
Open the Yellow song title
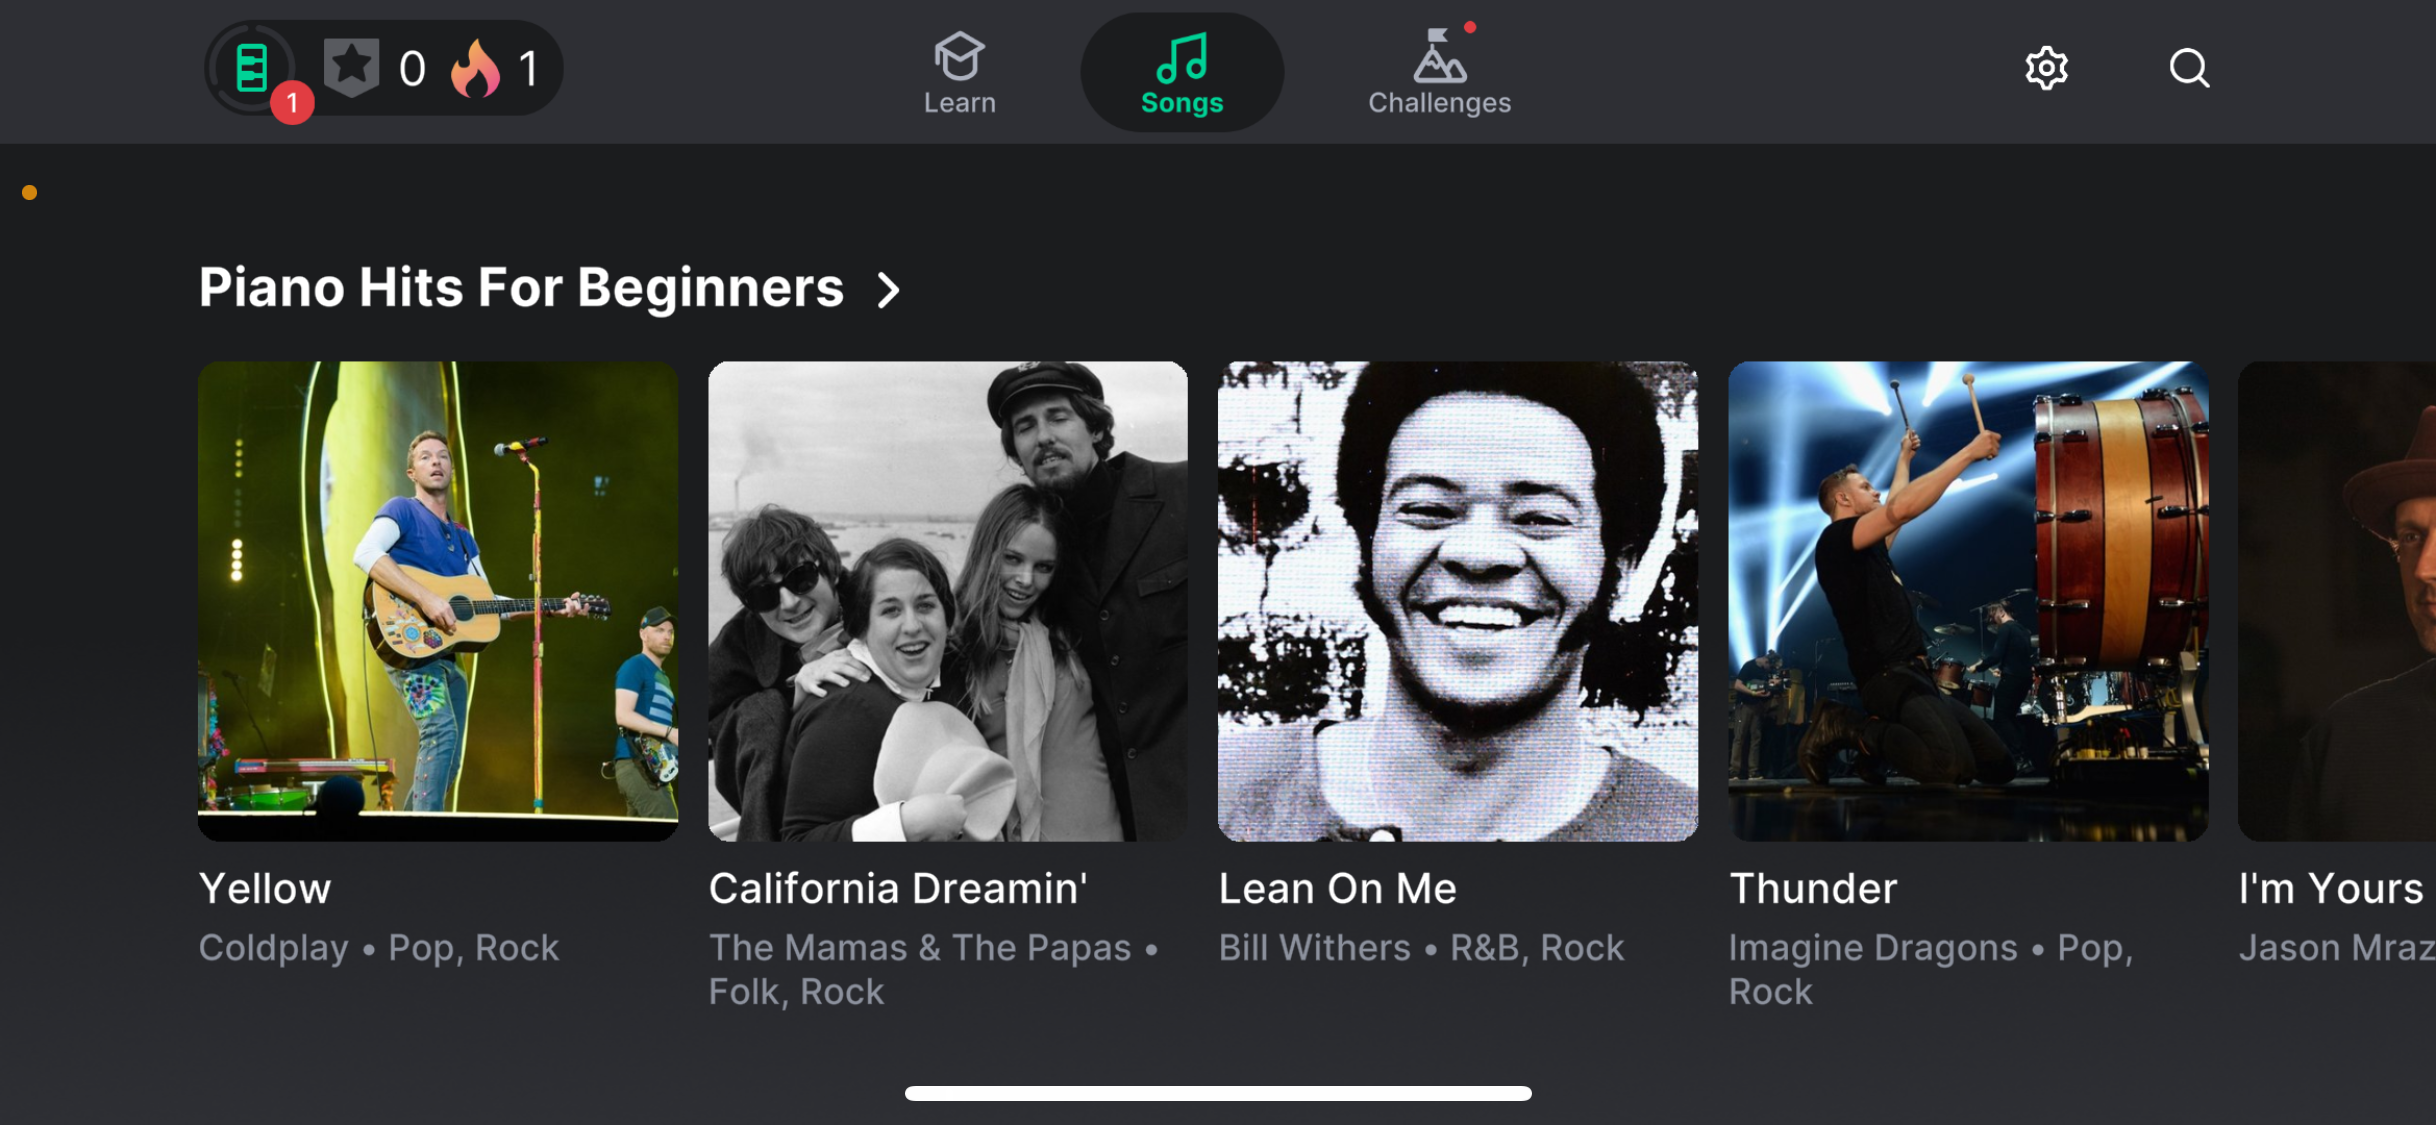(265, 888)
